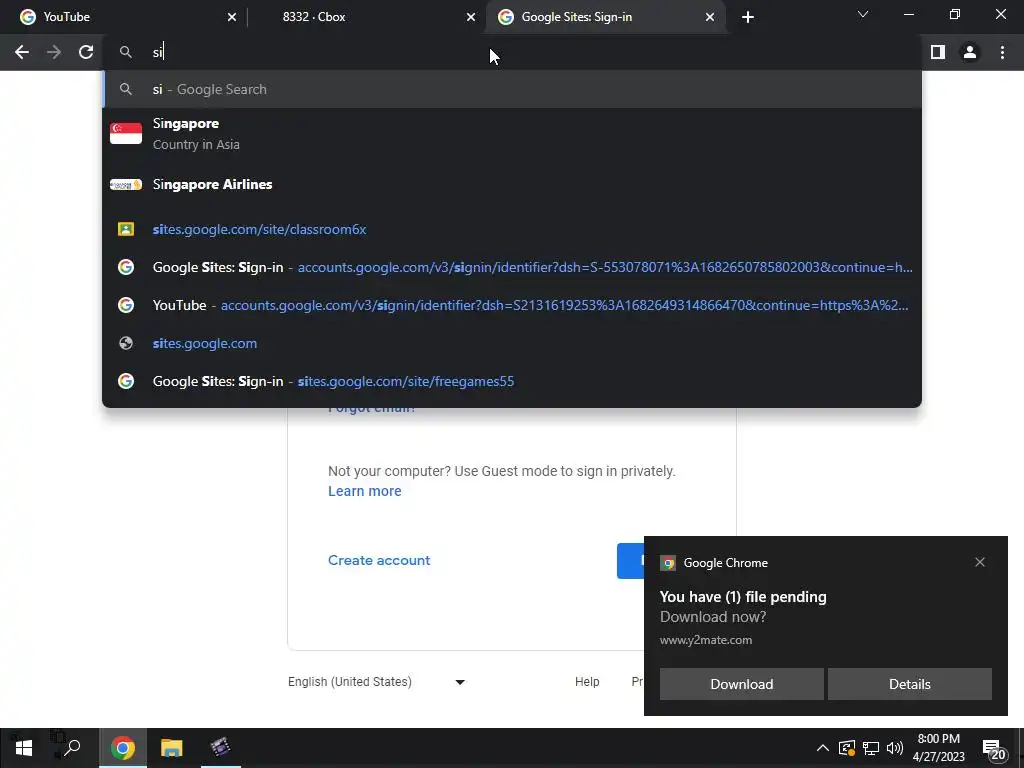
Task: Open the tab search chevron
Action: (x=863, y=14)
